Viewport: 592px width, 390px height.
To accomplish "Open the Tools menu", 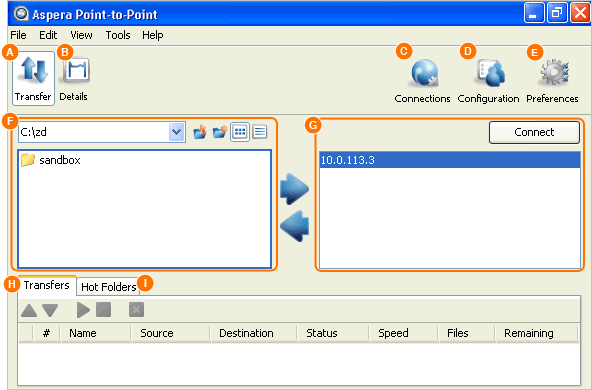I will [118, 35].
